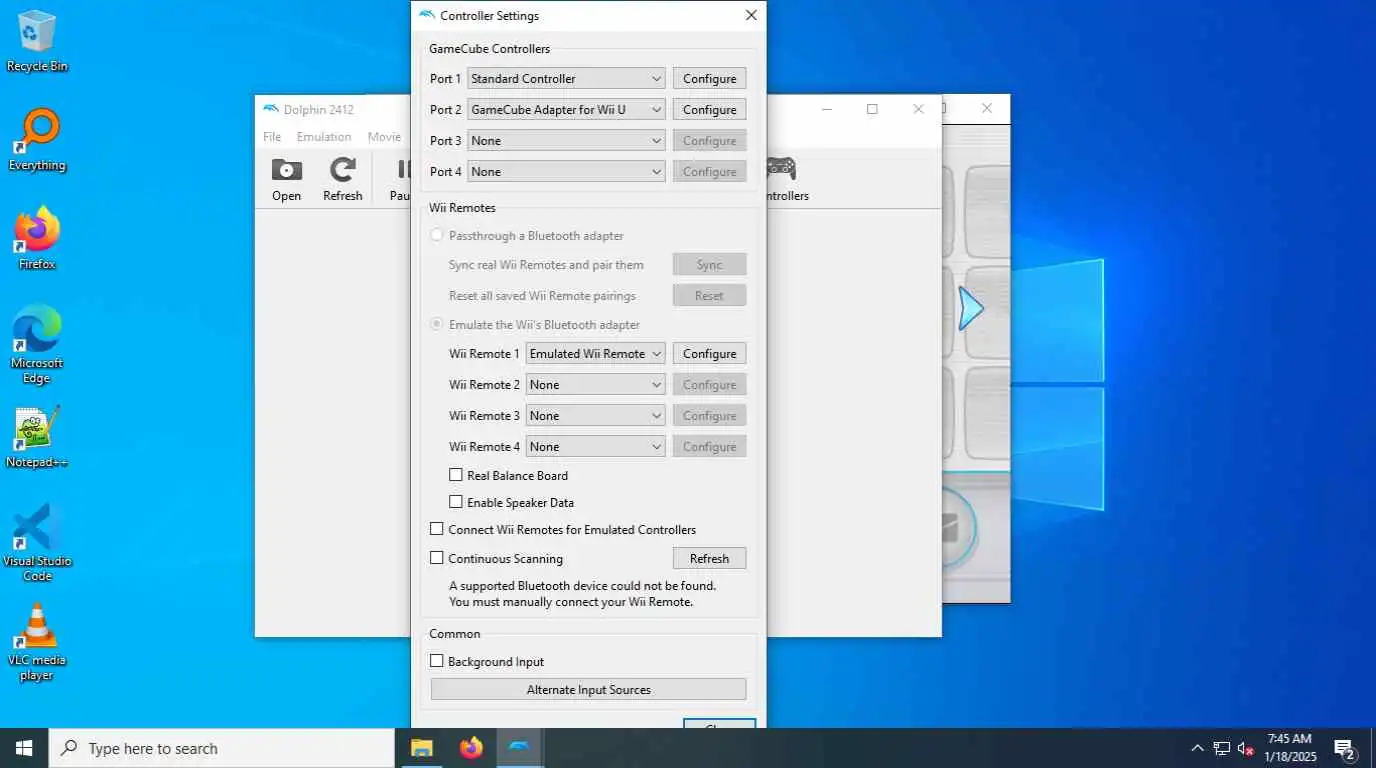Open File Explorer from the taskbar
The image size is (1376, 768).
[x=422, y=748]
